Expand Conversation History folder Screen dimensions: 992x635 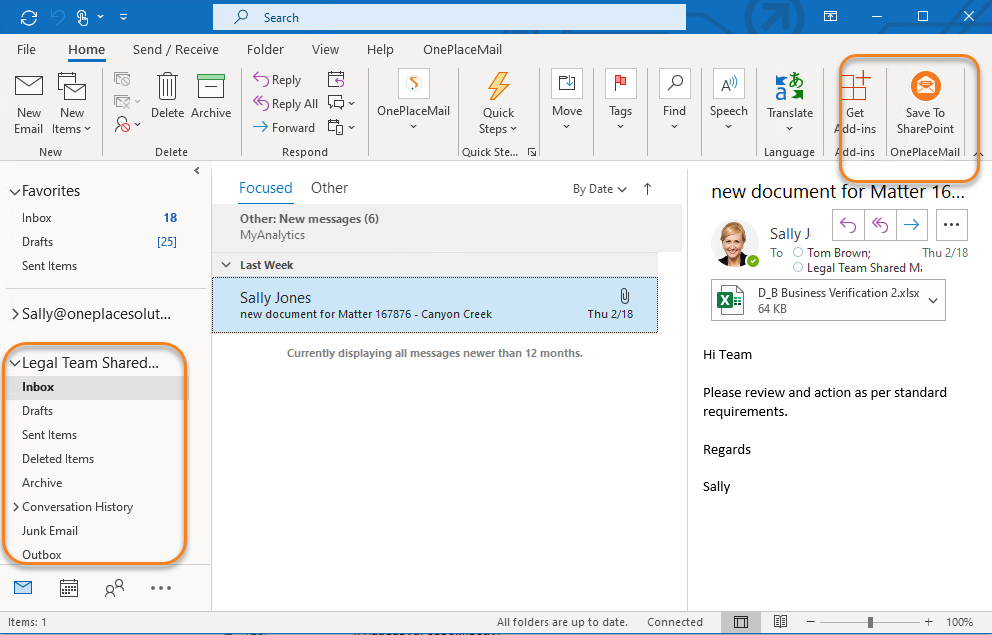click(16, 507)
